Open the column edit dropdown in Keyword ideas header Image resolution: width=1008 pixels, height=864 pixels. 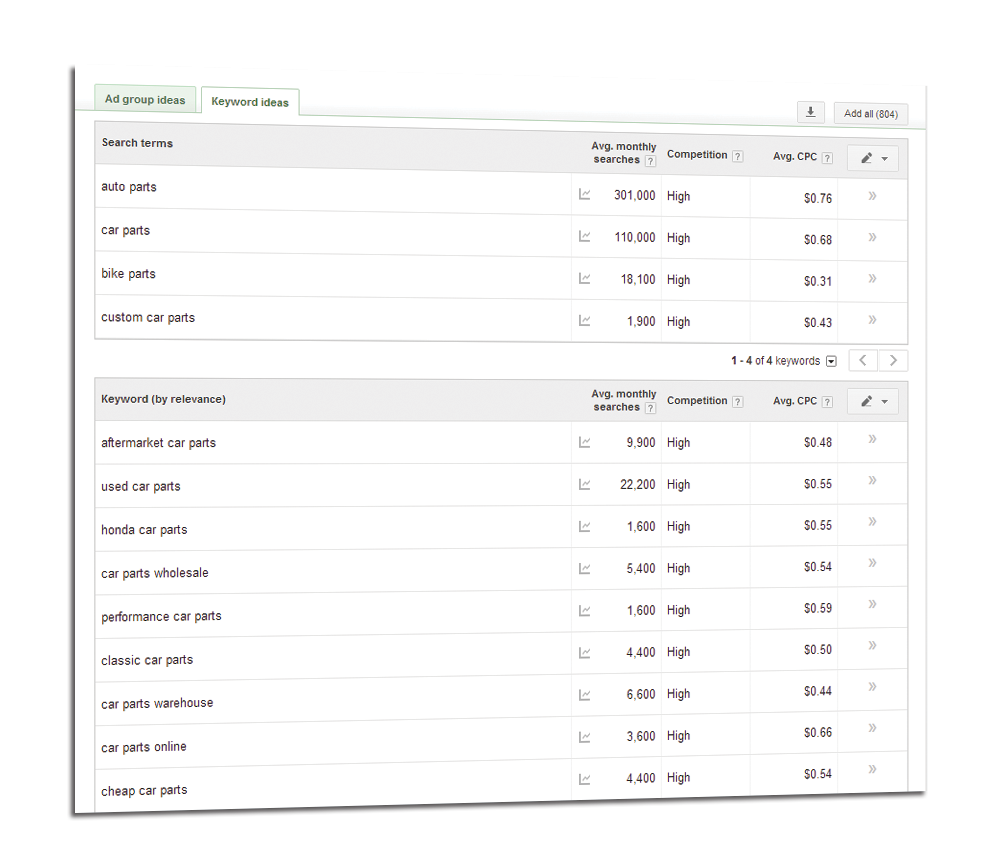click(873, 401)
